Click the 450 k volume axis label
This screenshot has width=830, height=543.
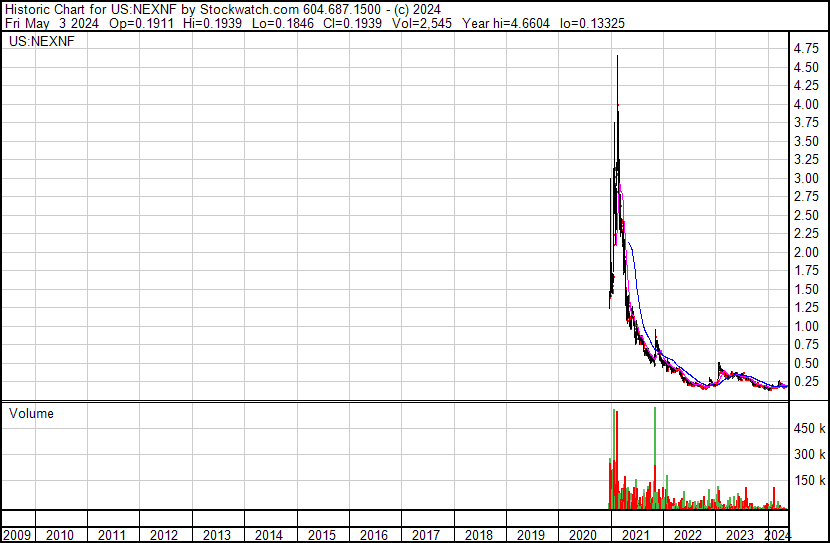pyautogui.click(x=809, y=429)
